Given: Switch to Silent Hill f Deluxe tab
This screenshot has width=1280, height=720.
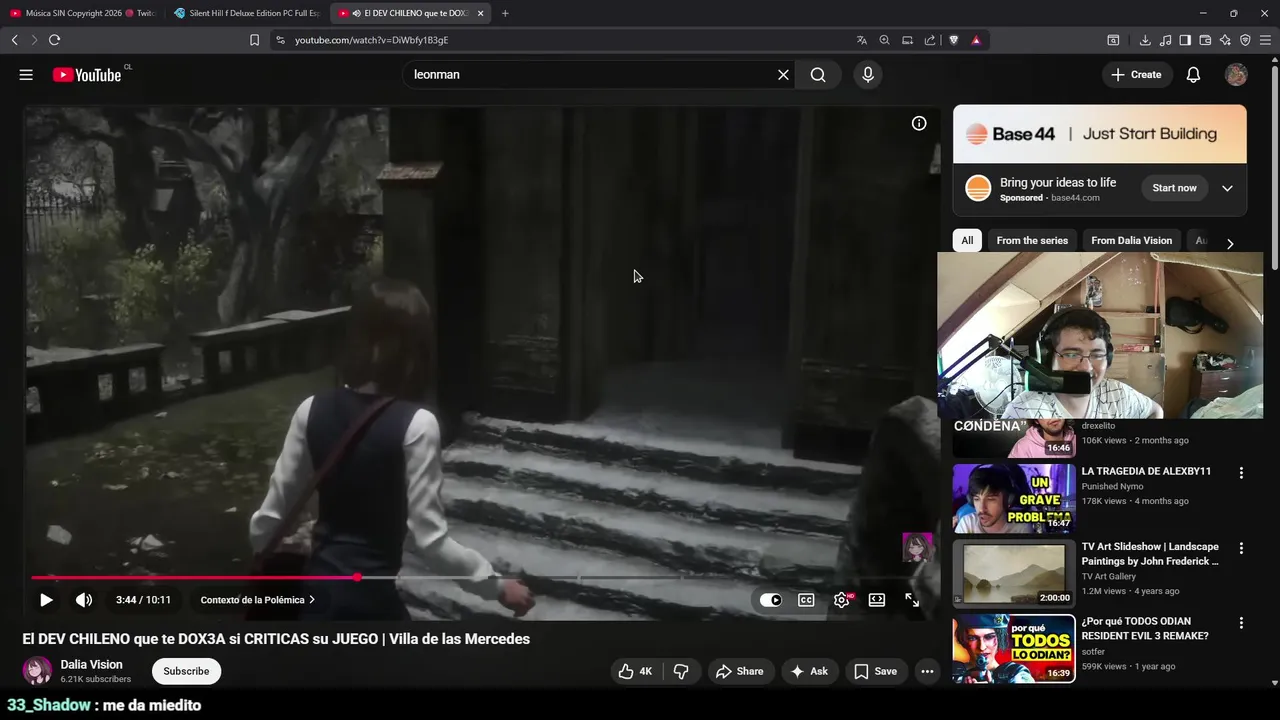Looking at the screenshot, I should pos(246,13).
